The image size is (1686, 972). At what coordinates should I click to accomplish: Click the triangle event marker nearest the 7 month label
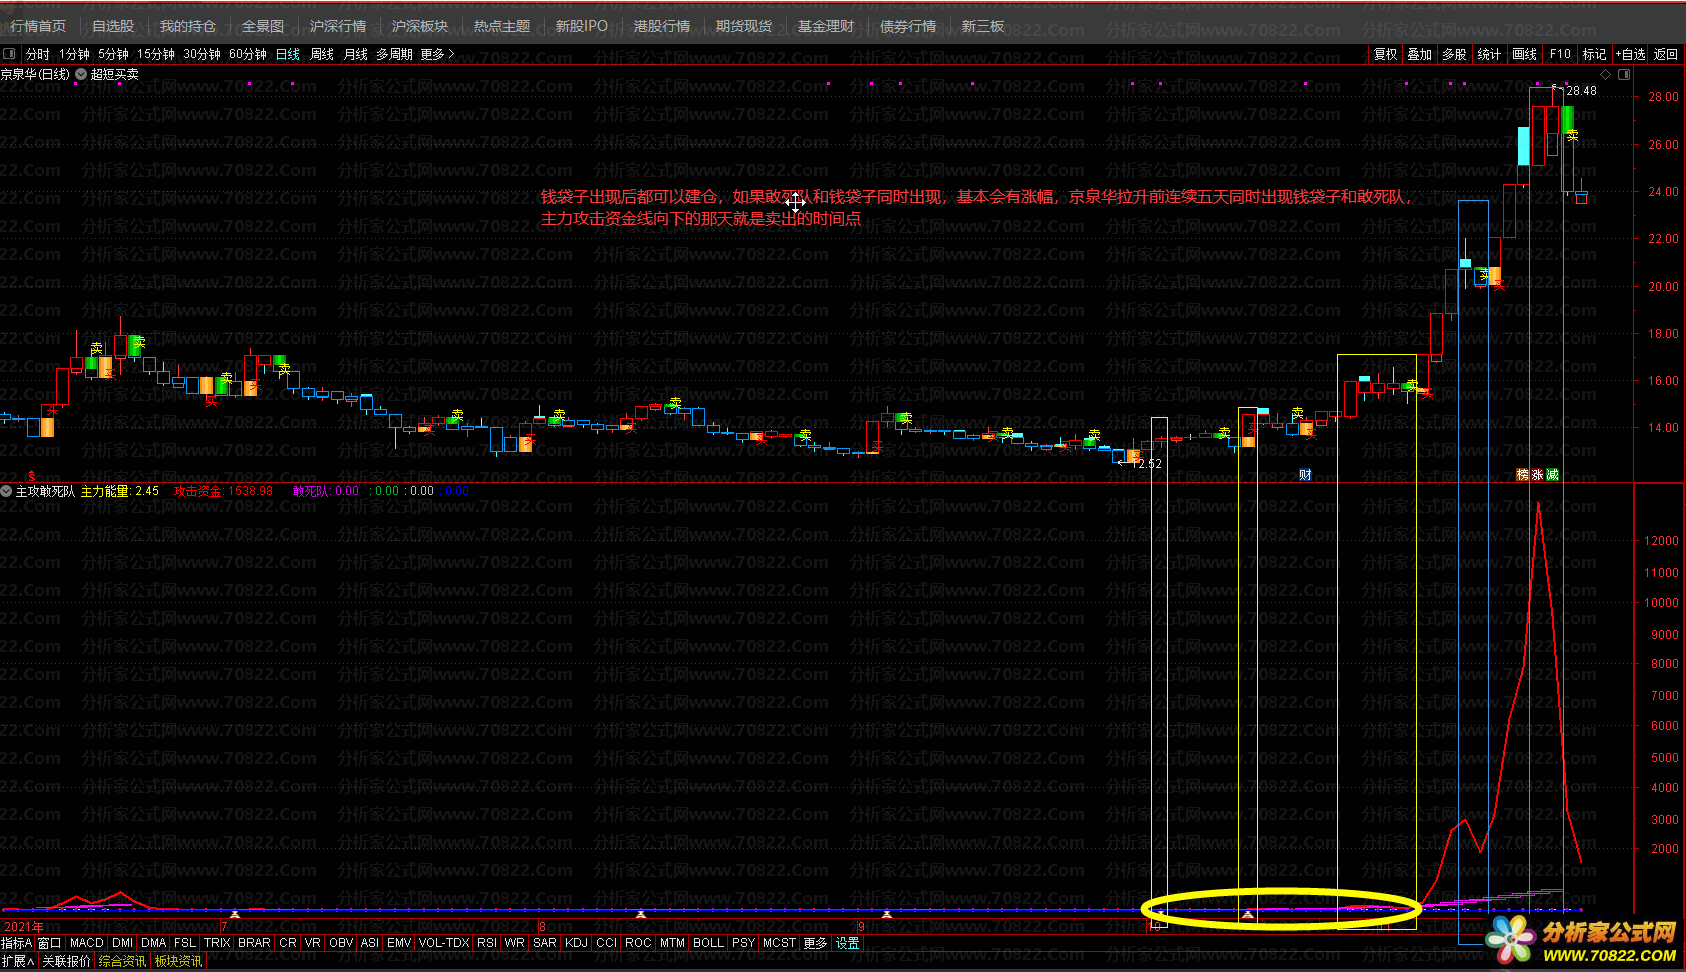coord(235,914)
